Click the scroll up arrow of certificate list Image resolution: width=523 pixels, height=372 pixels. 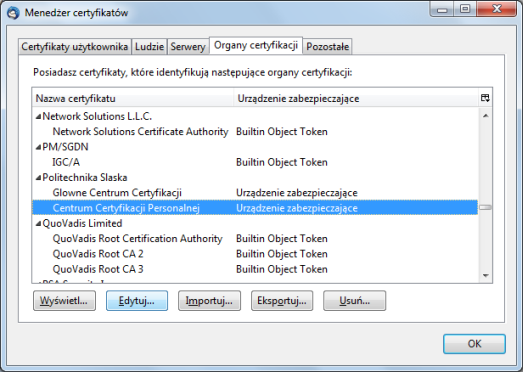point(486,116)
